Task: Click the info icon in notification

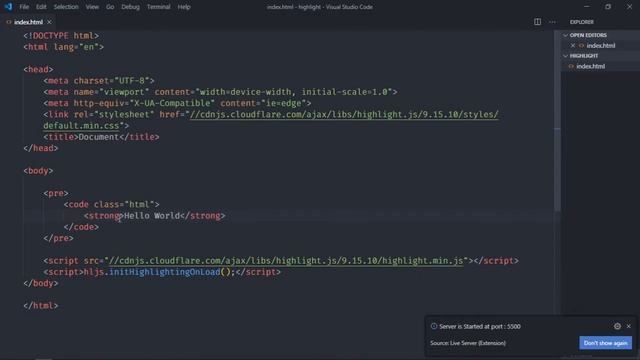Action: point(434,326)
